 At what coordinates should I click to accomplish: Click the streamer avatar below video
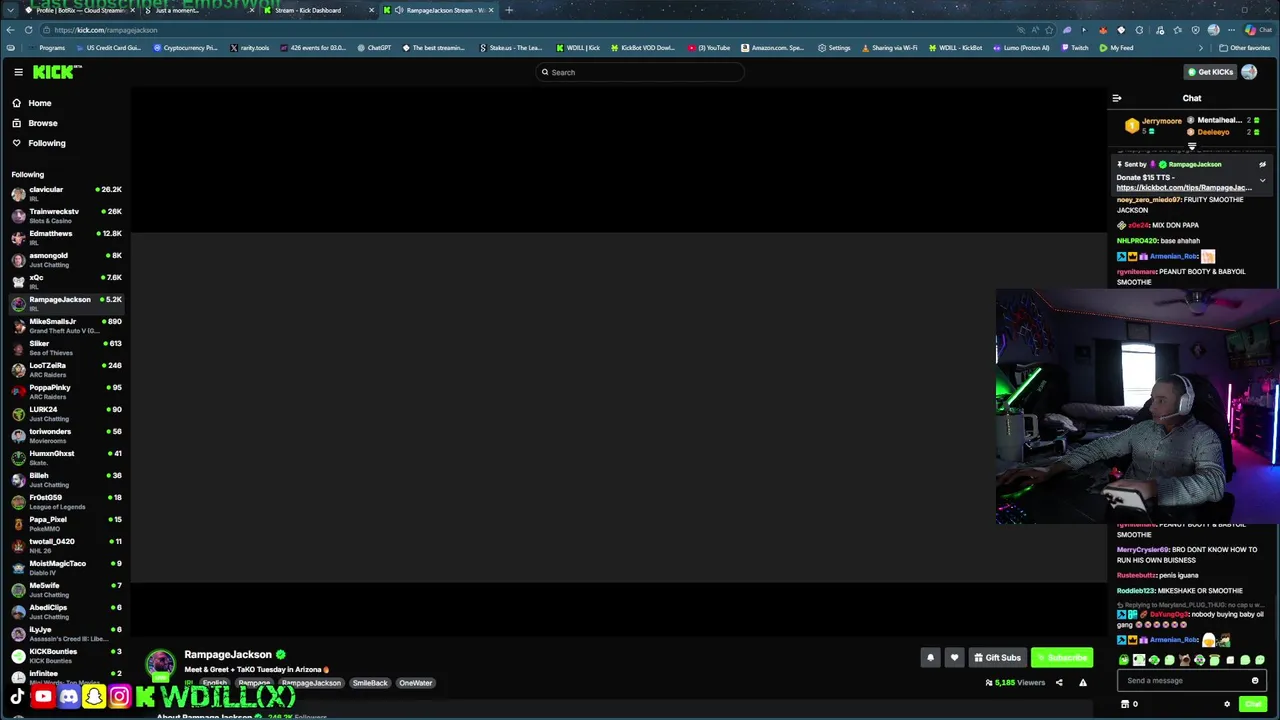[x=160, y=664]
